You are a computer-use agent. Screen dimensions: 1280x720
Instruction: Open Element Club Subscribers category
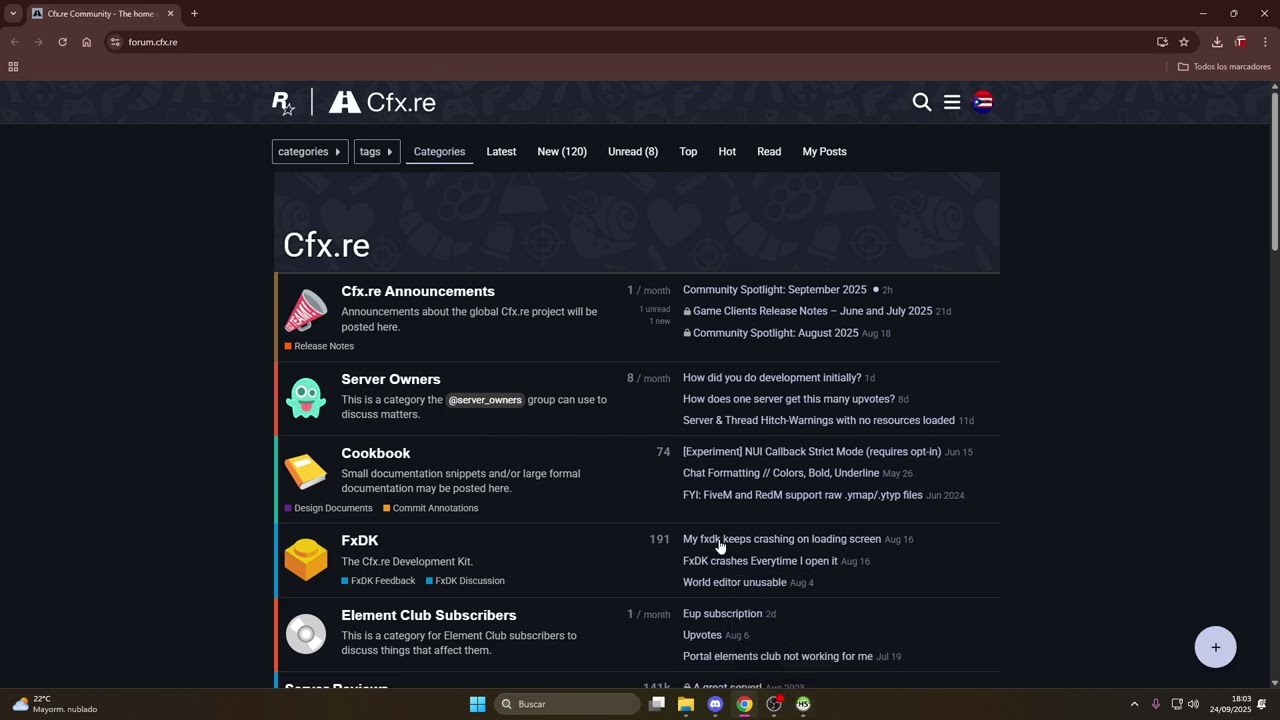click(x=429, y=615)
